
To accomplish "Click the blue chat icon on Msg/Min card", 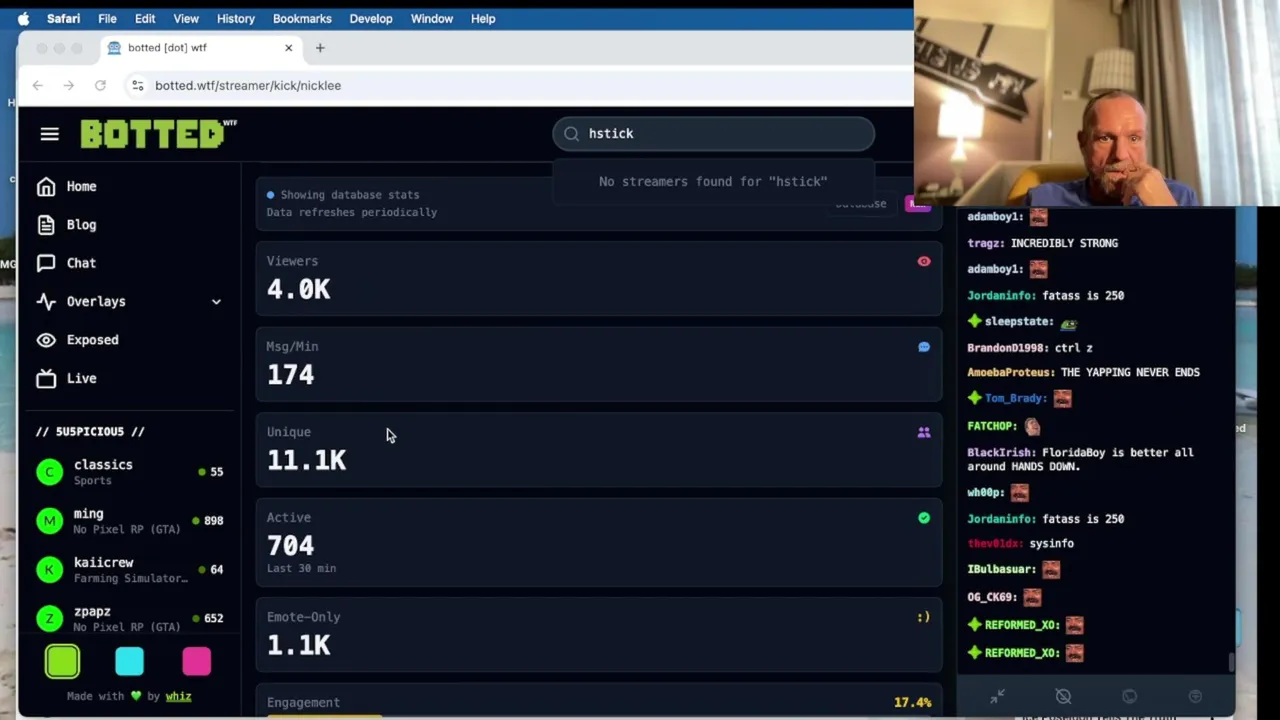I will point(924,347).
